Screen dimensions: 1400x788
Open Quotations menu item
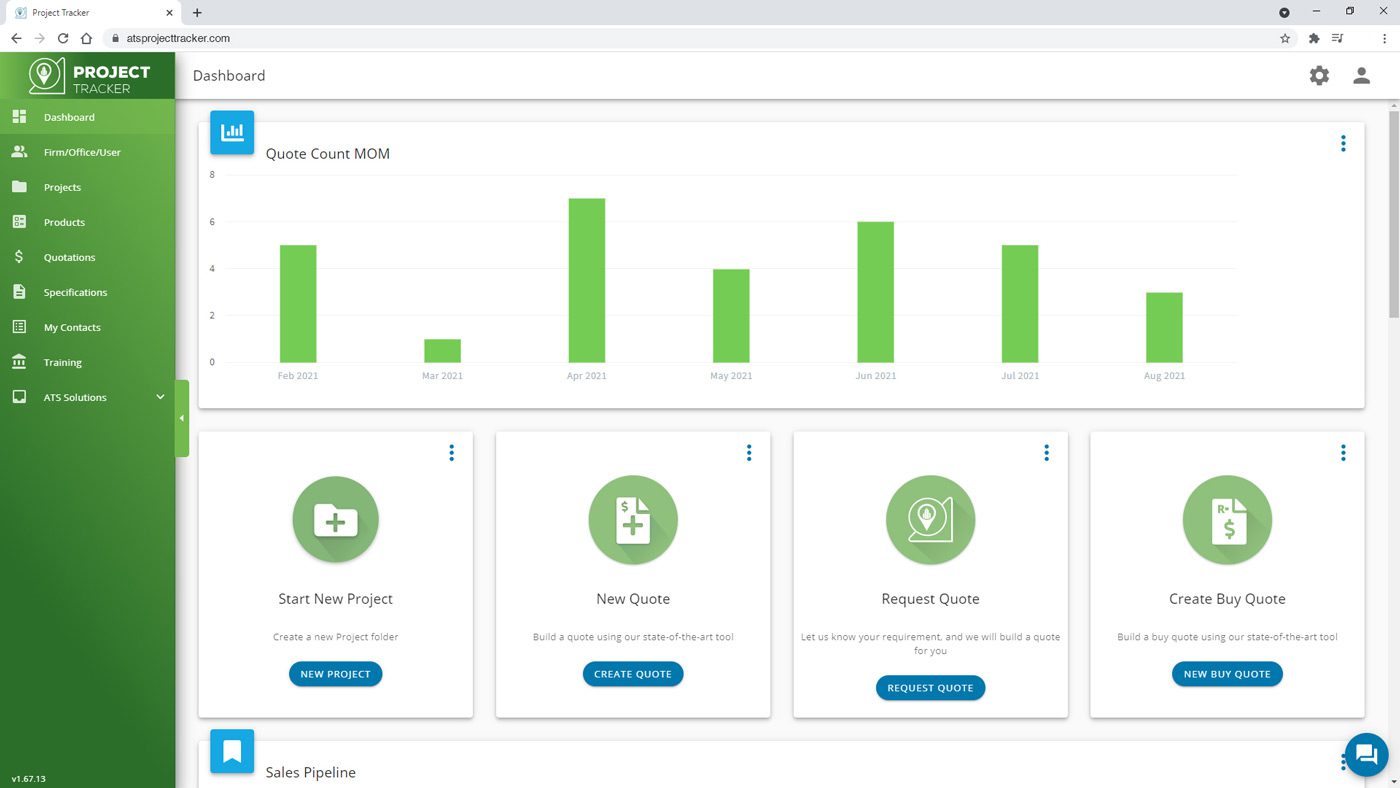87,257
